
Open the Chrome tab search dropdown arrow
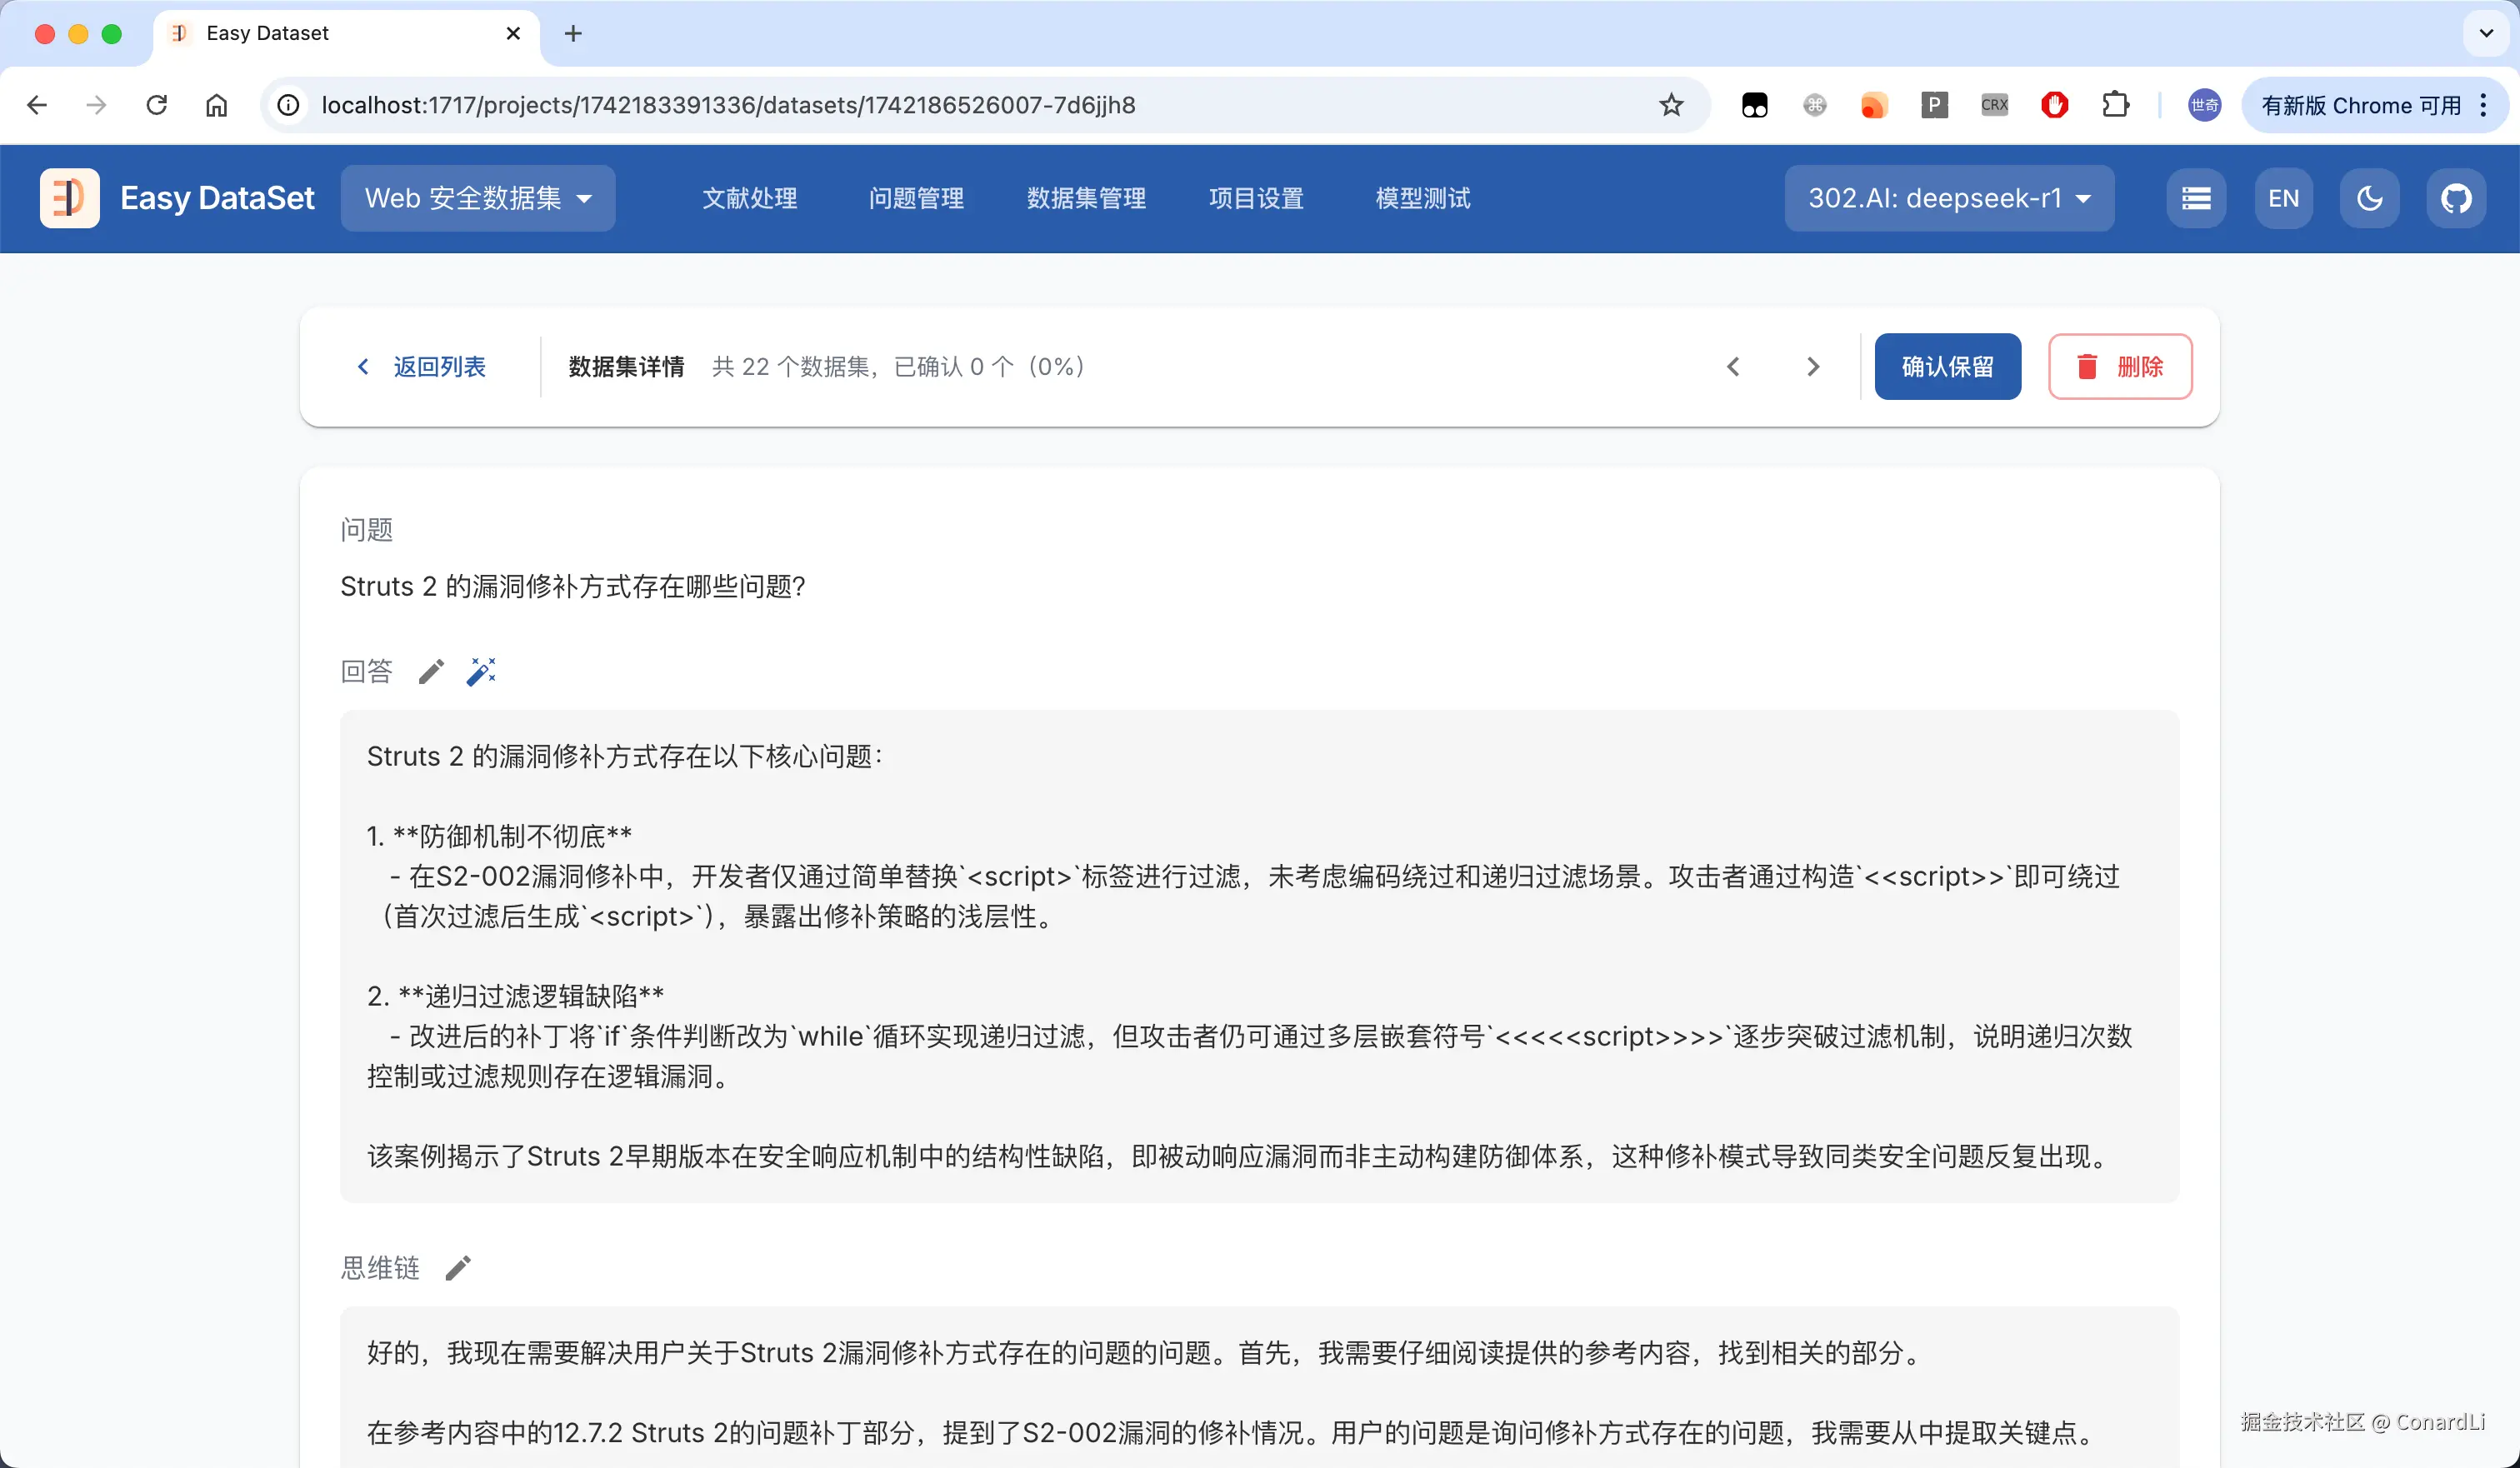tap(2486, 33)
